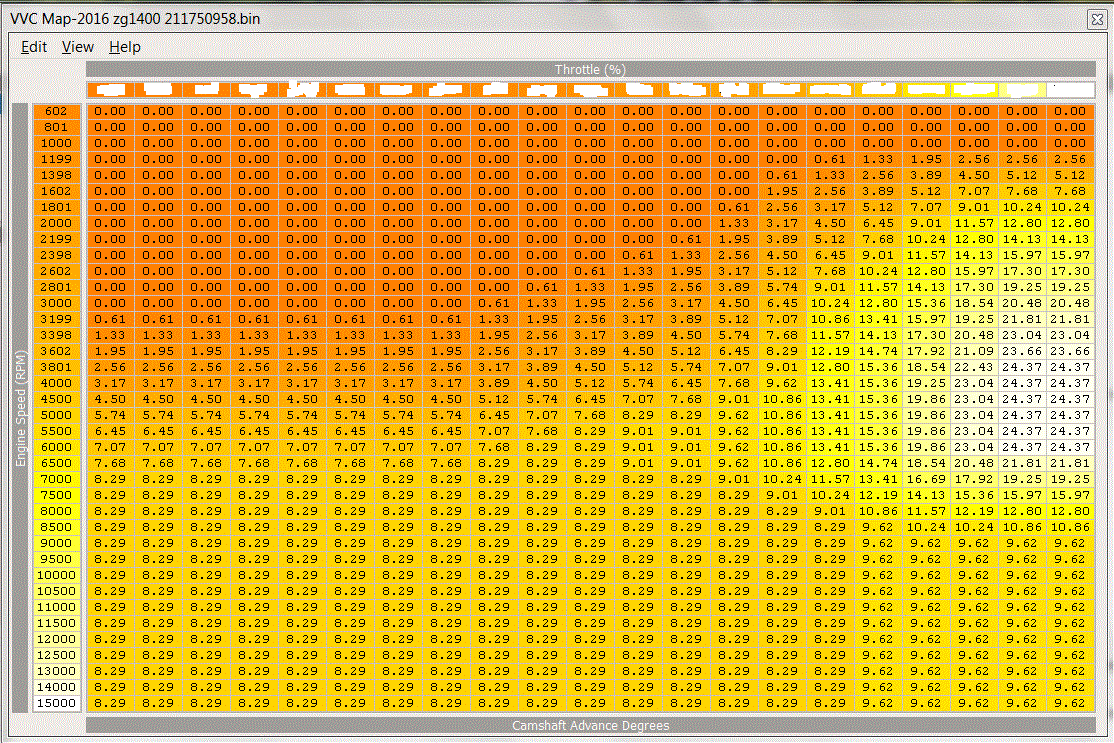This screenshot has height=743, width=1114.
Task: Click the Camshaft Advance Degrees footer bar
Action: tap(590, 725)
